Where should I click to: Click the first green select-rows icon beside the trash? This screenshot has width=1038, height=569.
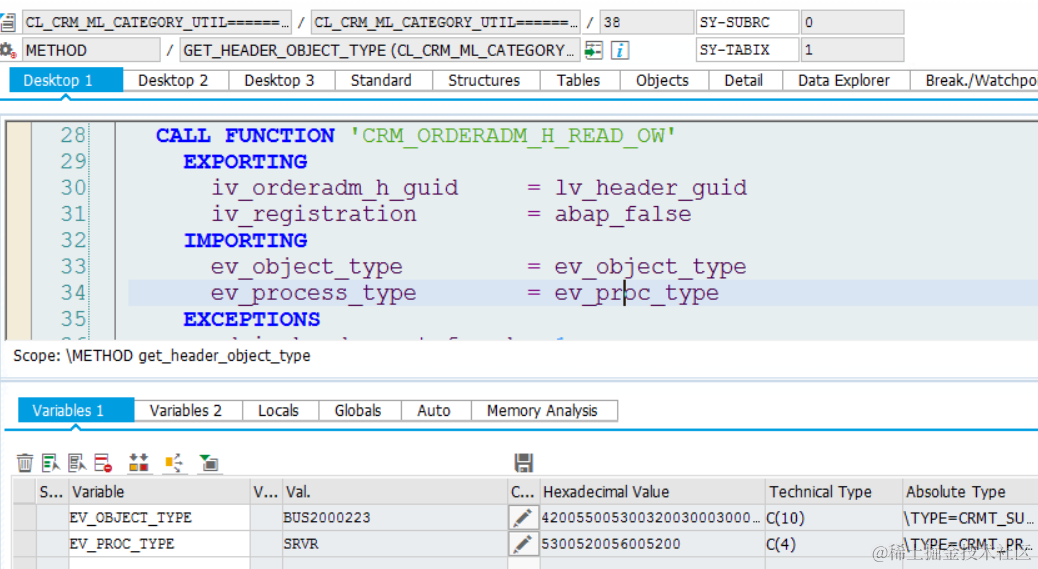(x=50, y=462)
